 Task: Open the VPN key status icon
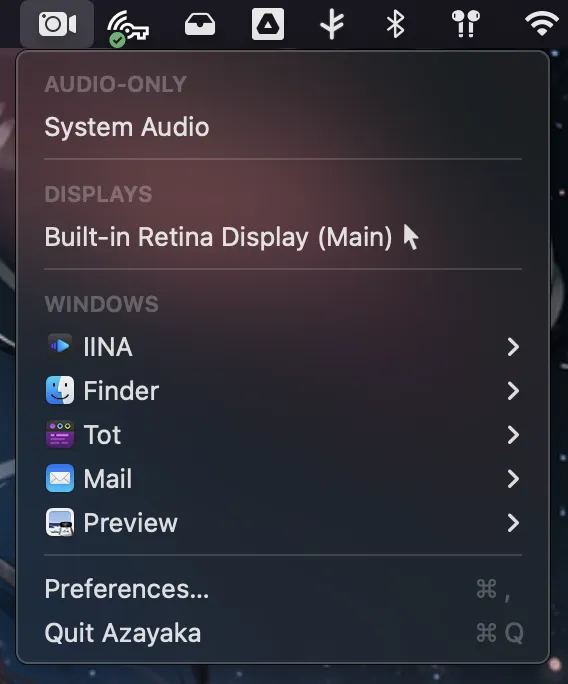(128, 27)
